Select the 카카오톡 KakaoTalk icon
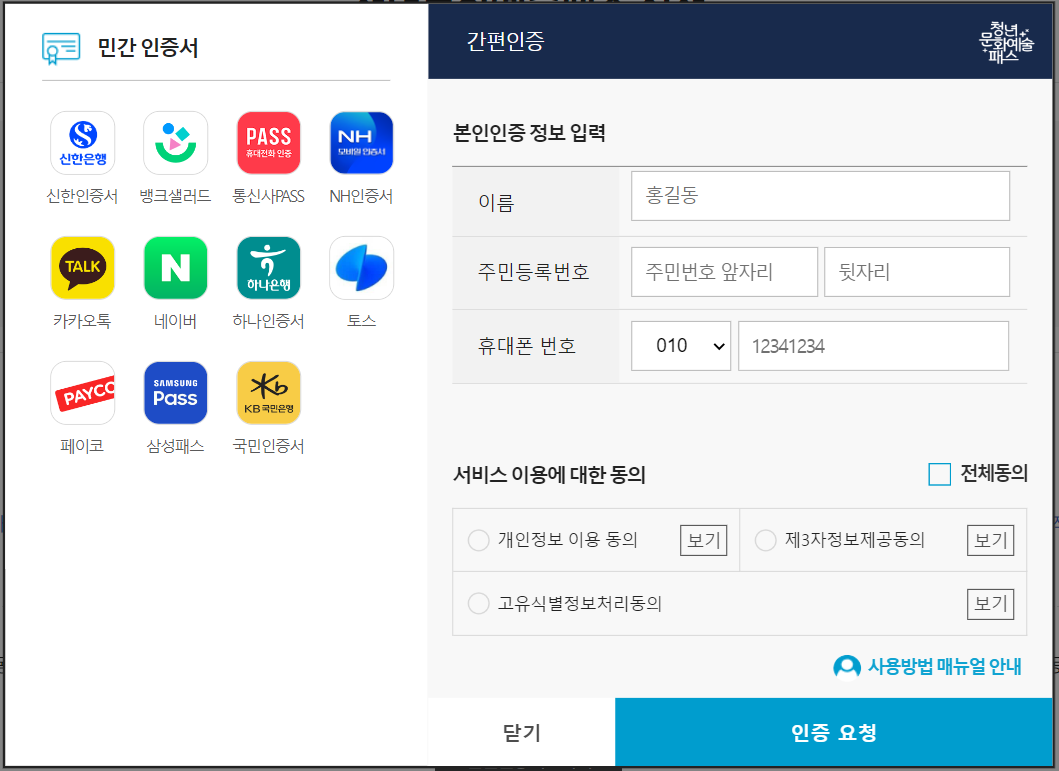Image resolution: width=1059 pixels, height=771 pixels. [x=83, y=267]
